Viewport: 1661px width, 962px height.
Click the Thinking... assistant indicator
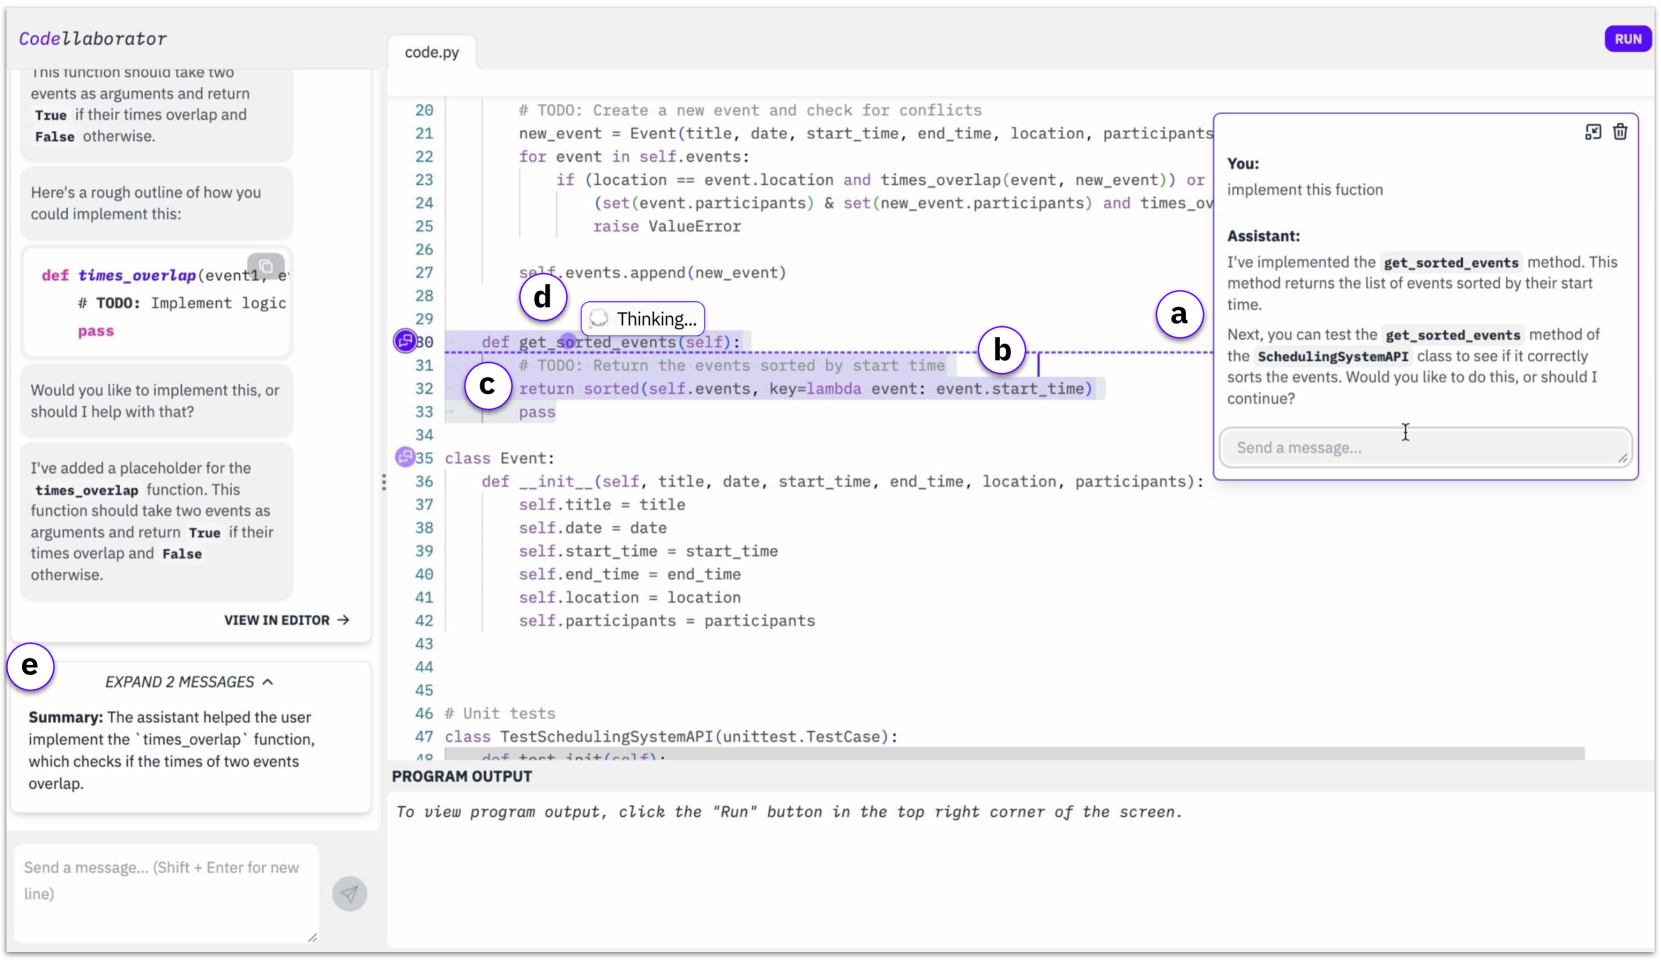tap(642, 319)
